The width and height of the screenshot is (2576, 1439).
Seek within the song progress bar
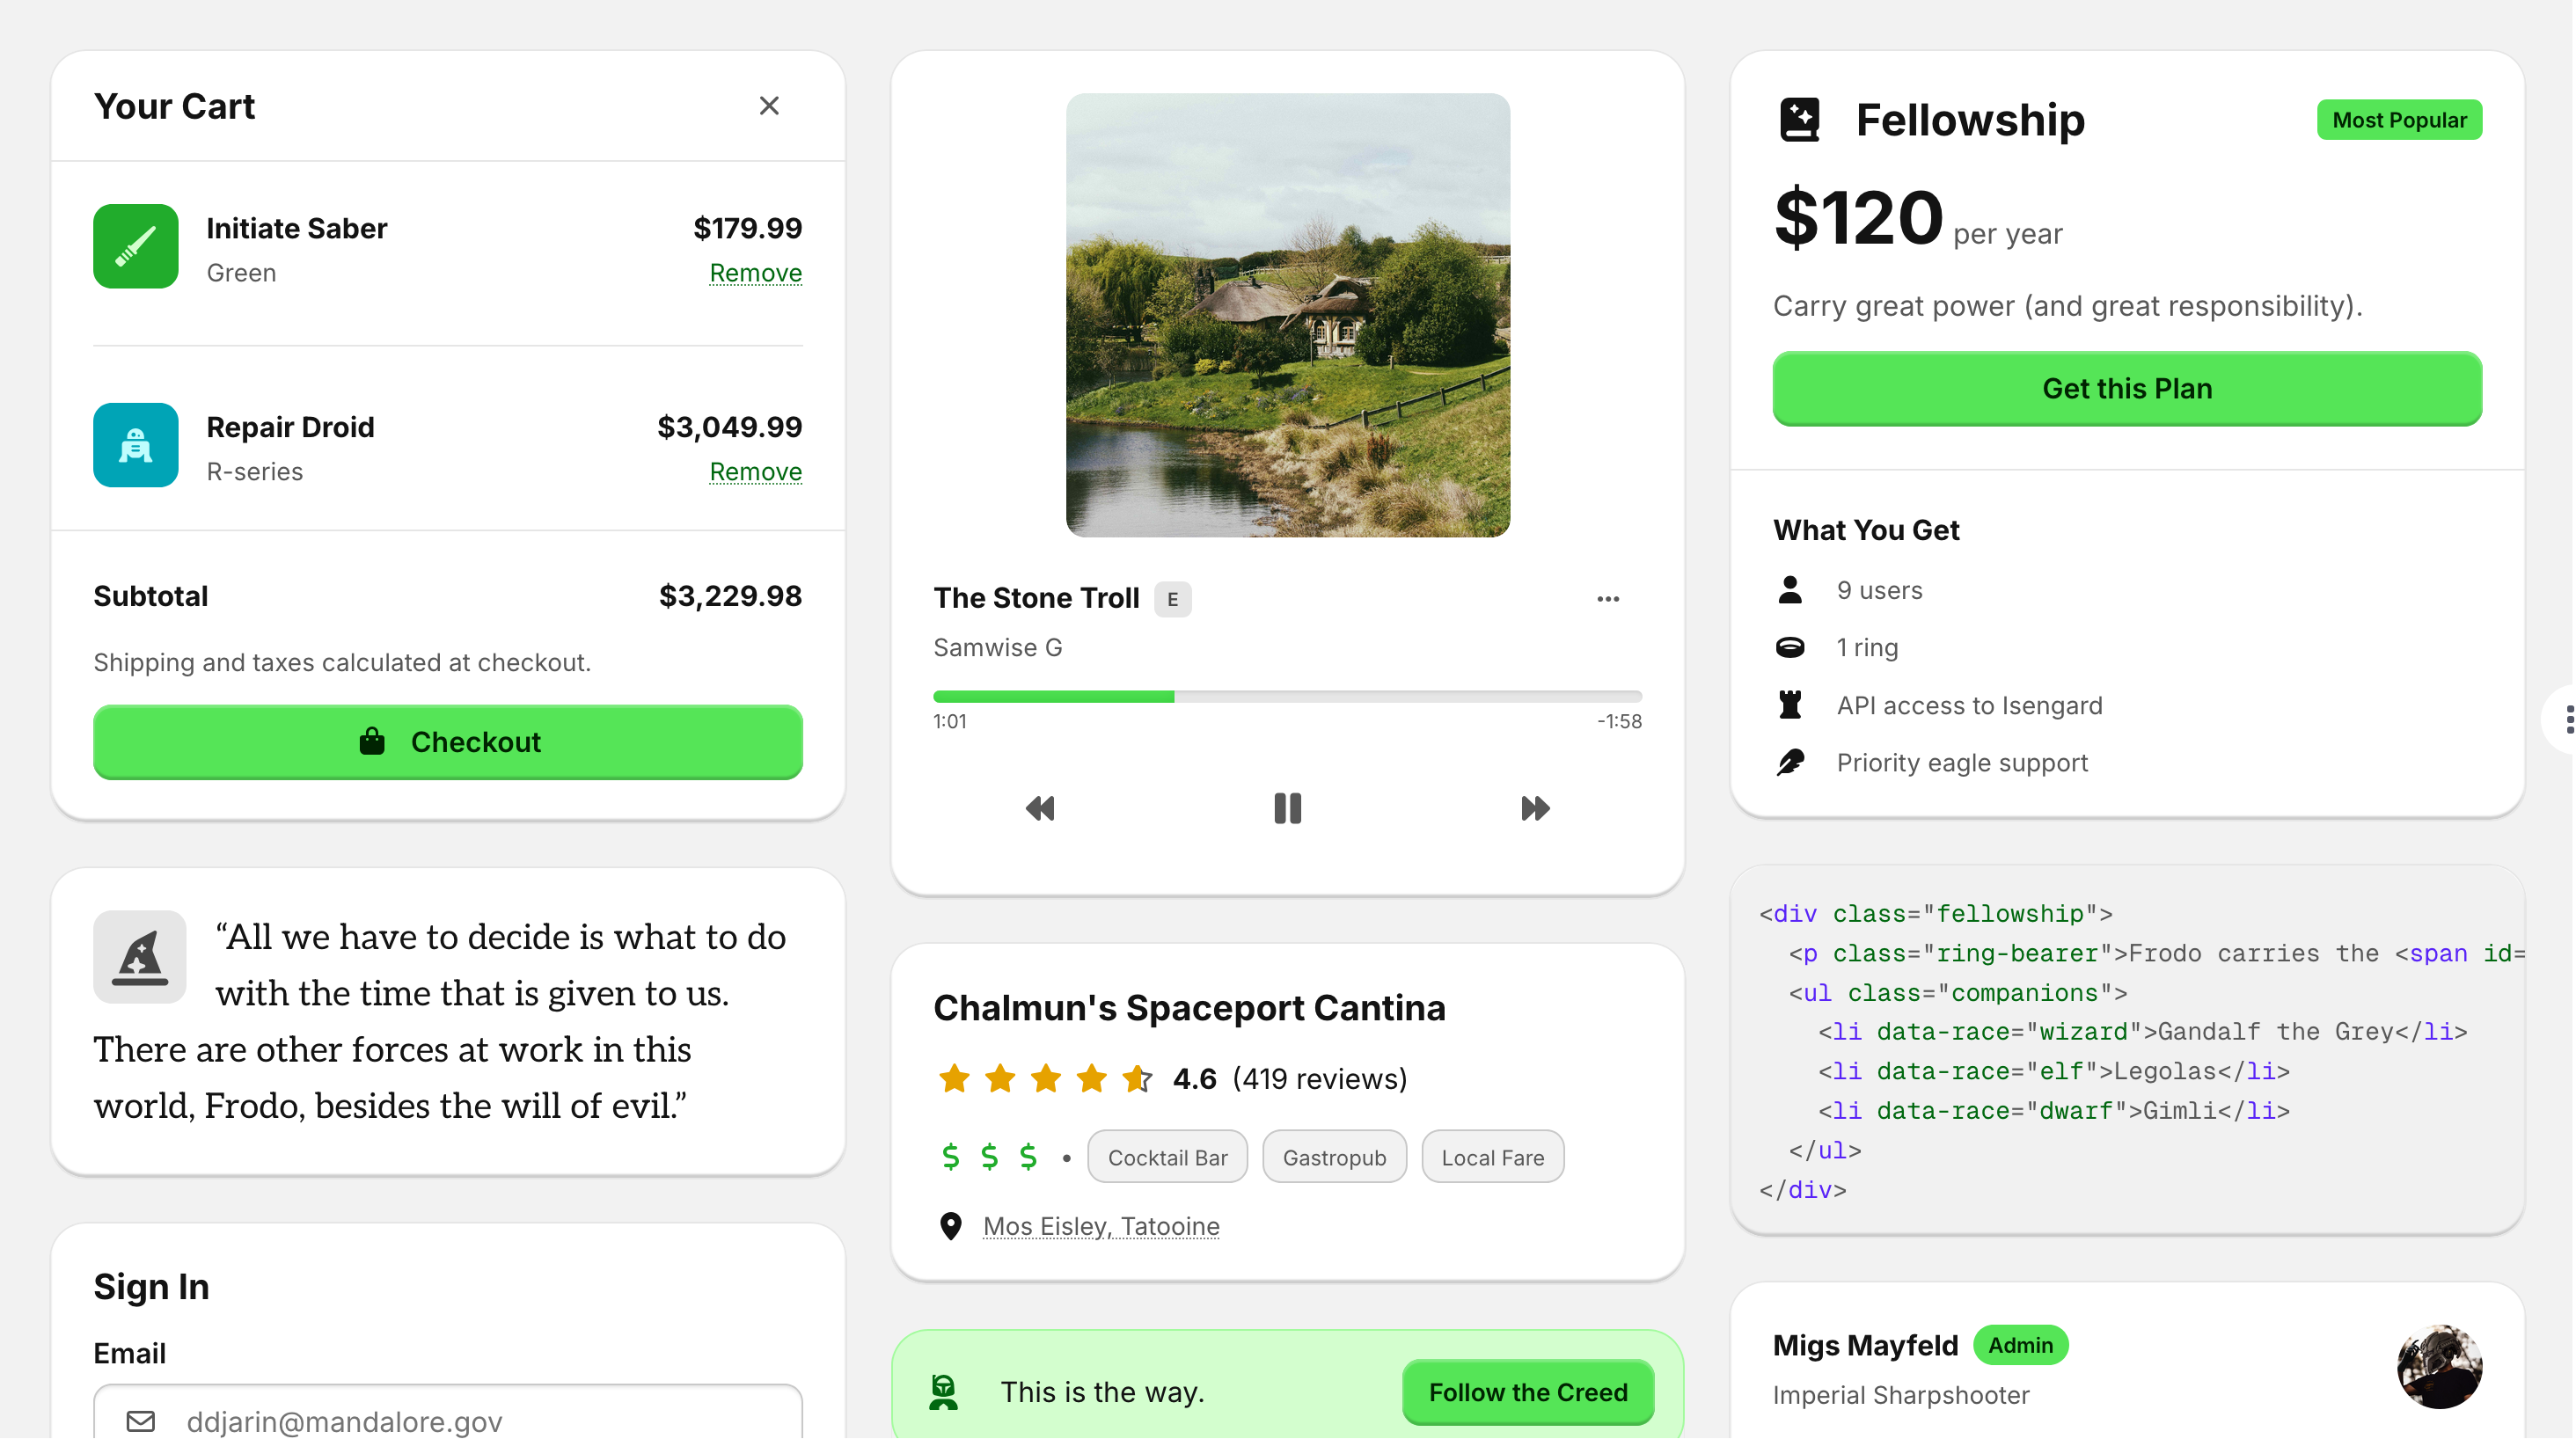1287,697
